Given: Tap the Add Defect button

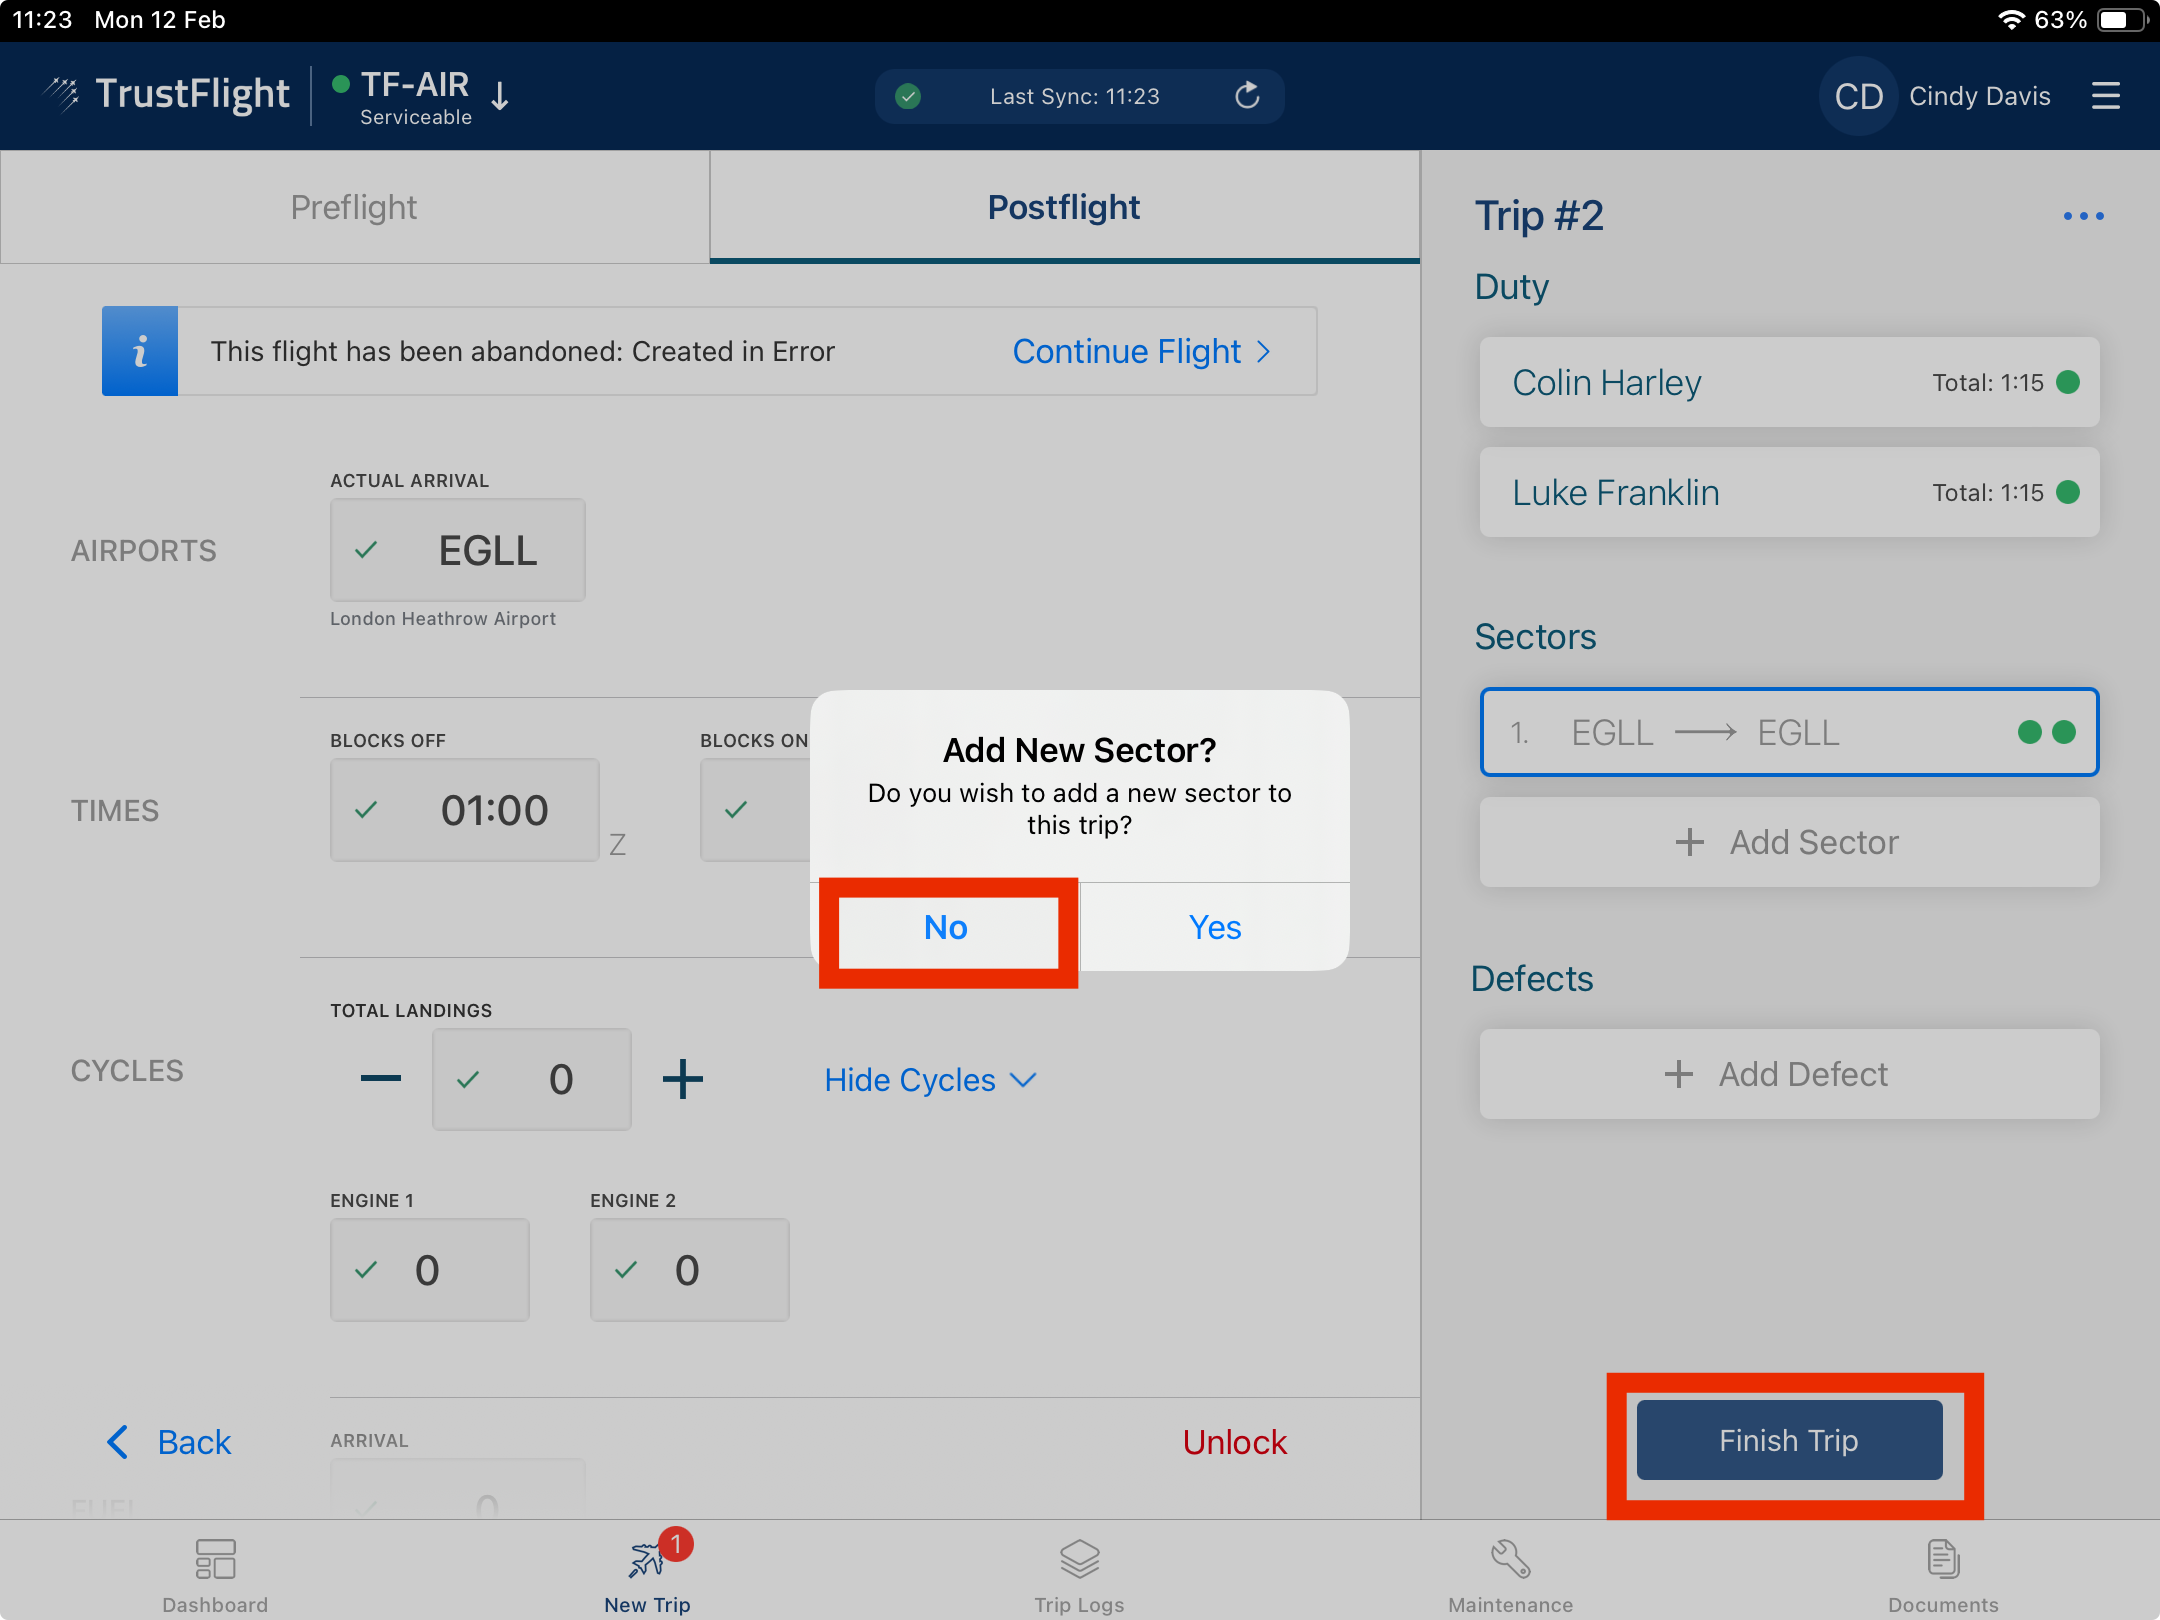Looking at the screenshot, I should 1789,1074.
